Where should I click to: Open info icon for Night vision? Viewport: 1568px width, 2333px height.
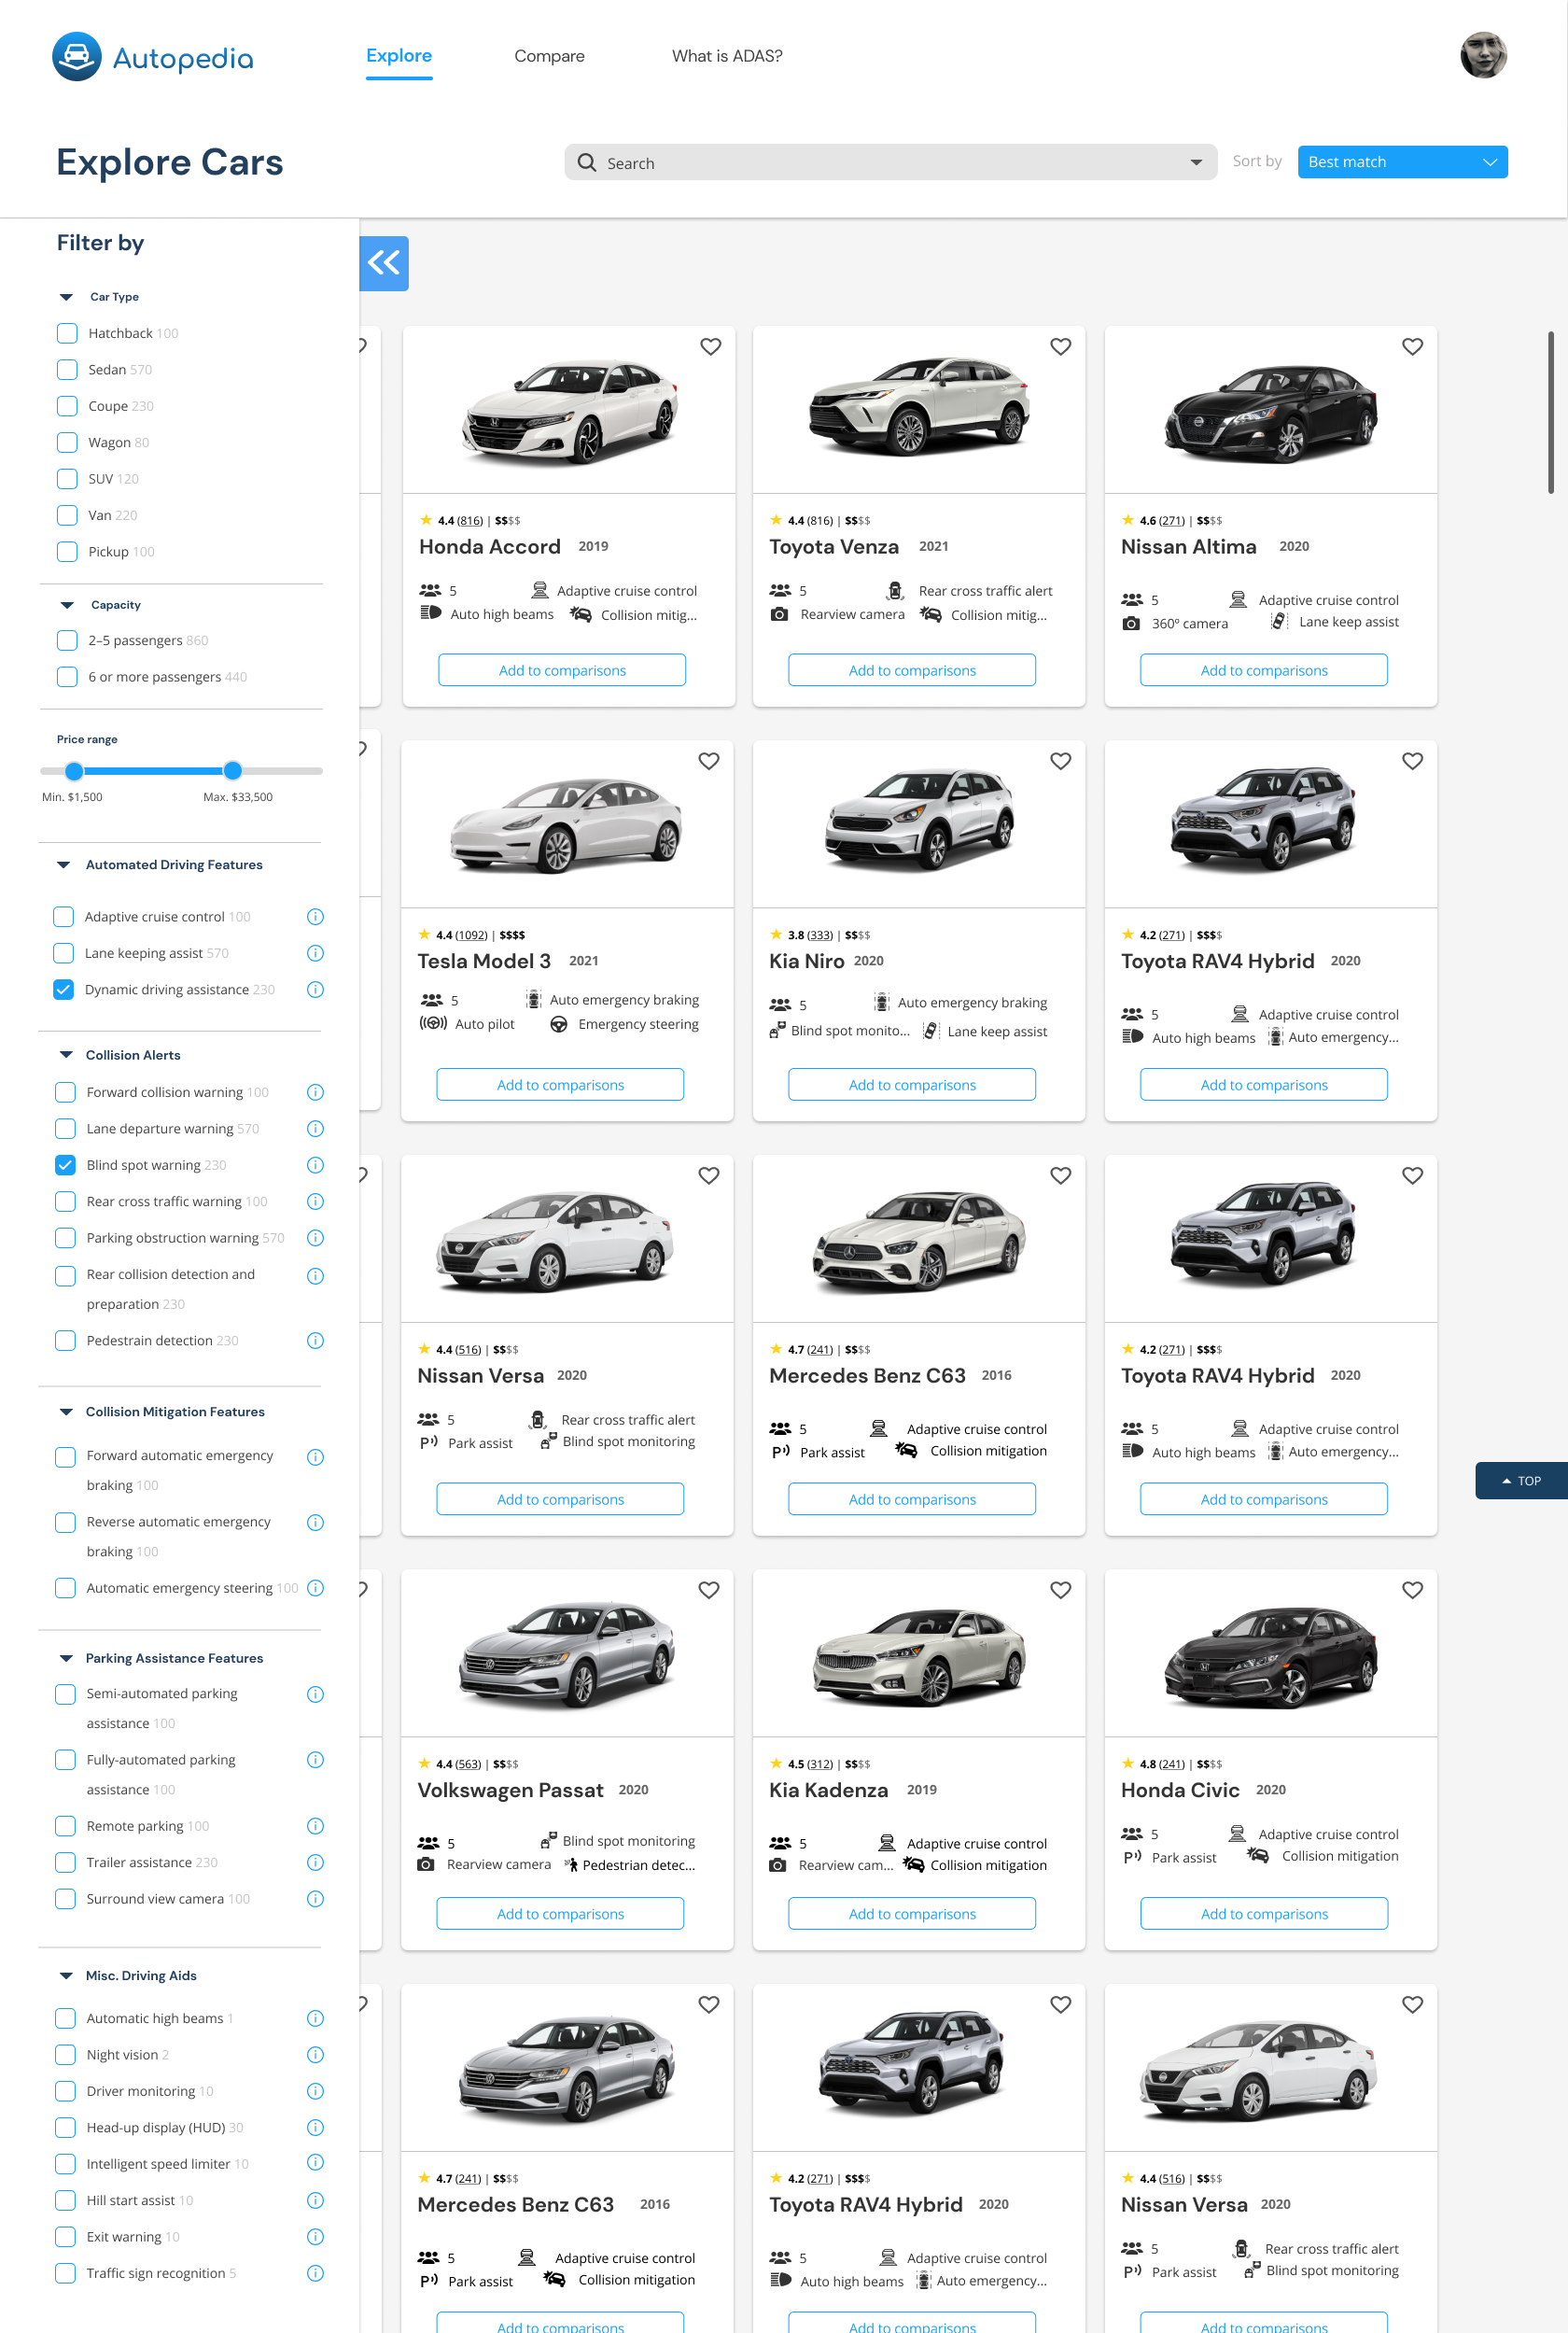(315, 2055)
